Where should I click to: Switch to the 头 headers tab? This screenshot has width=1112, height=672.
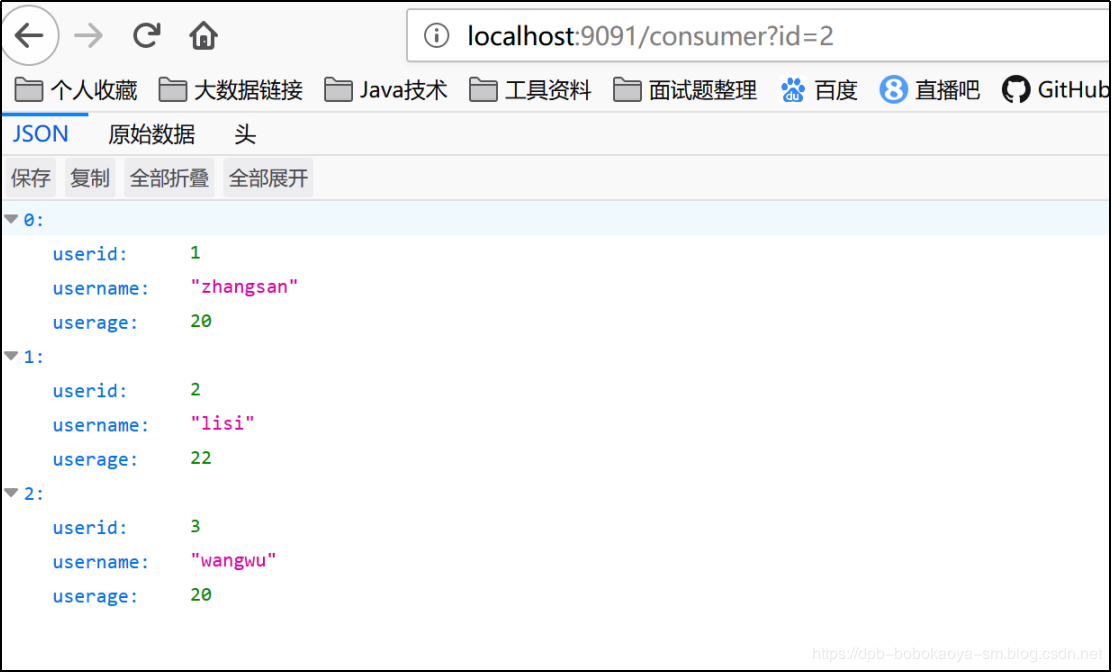pos(245,134)
